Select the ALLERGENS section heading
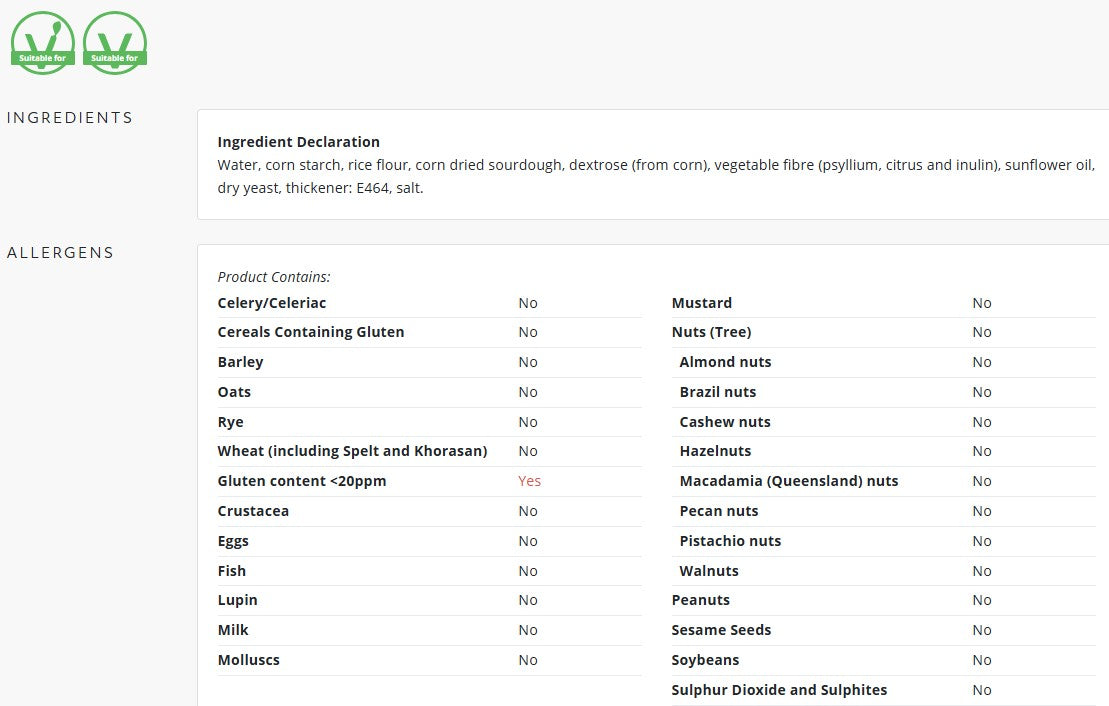The height and width of the screenshot is (706, 1109). pyautogui.click(x=60, y=253)
